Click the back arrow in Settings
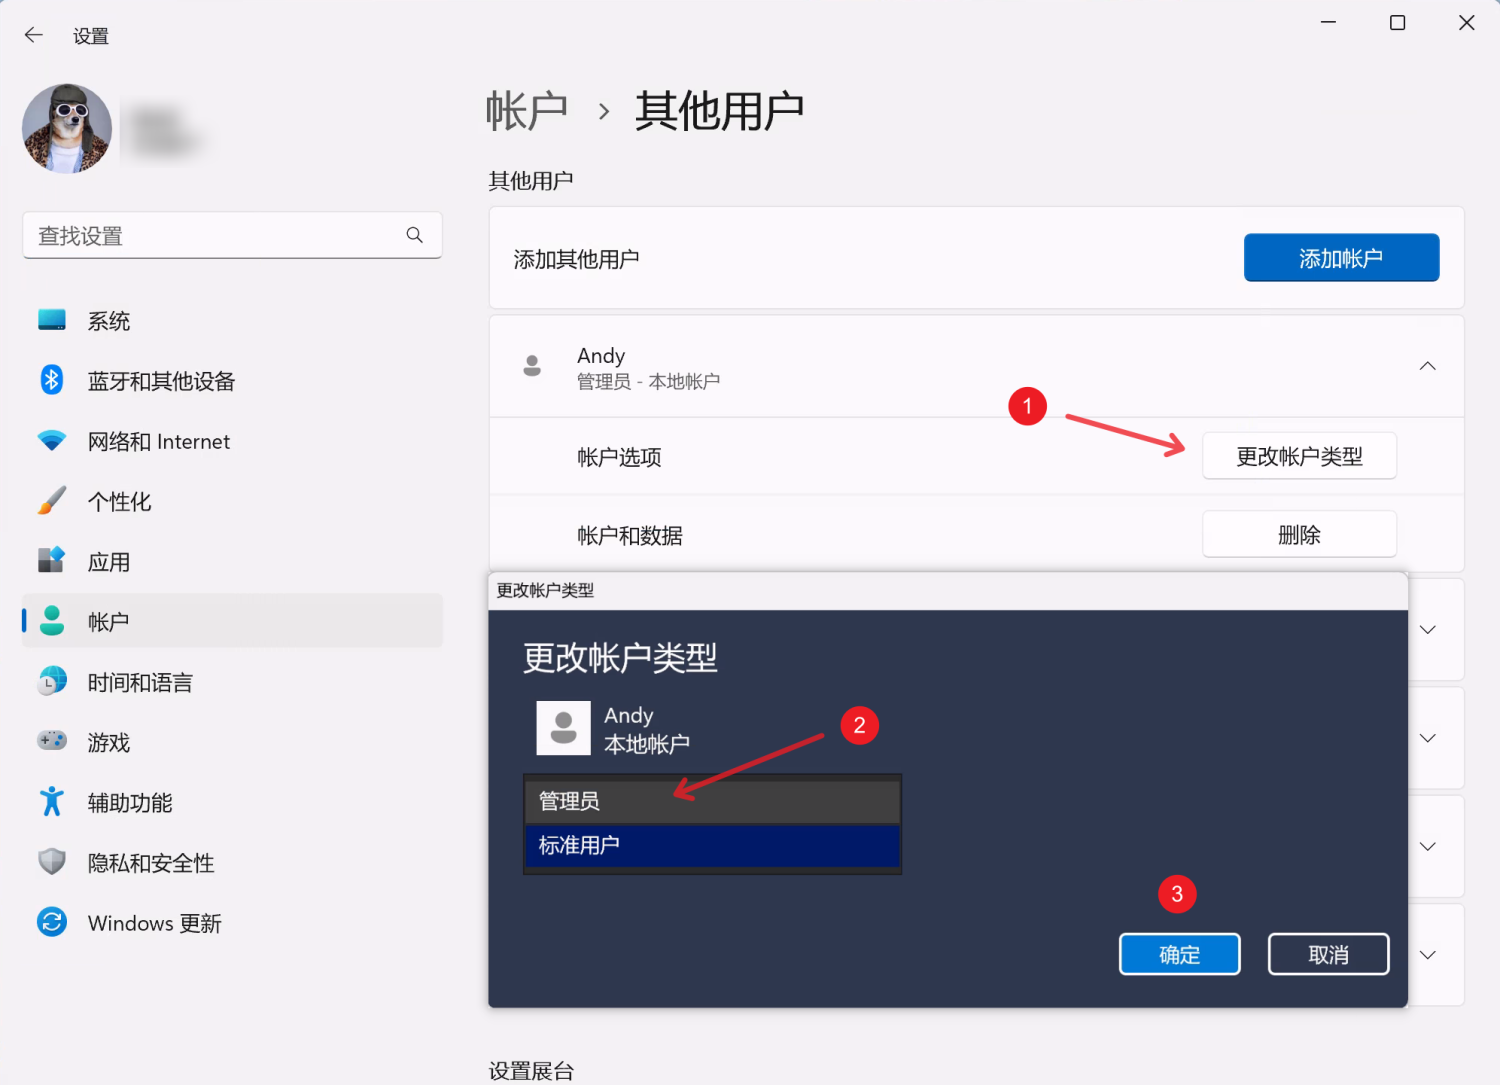The height and width of the screenshot is (1085, 1500). pos(34,36)
